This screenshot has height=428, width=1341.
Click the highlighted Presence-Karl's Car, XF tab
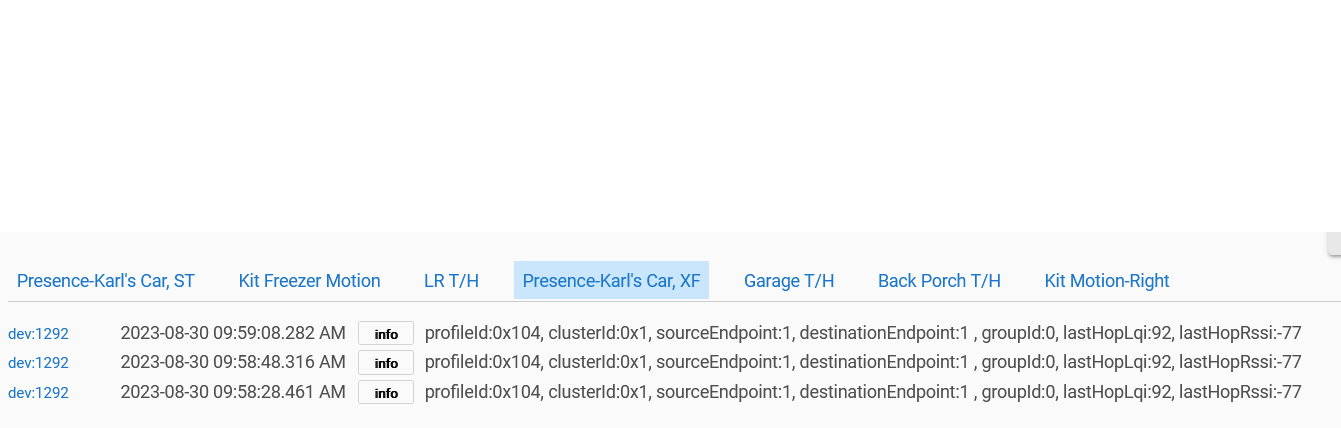[611, 281]
